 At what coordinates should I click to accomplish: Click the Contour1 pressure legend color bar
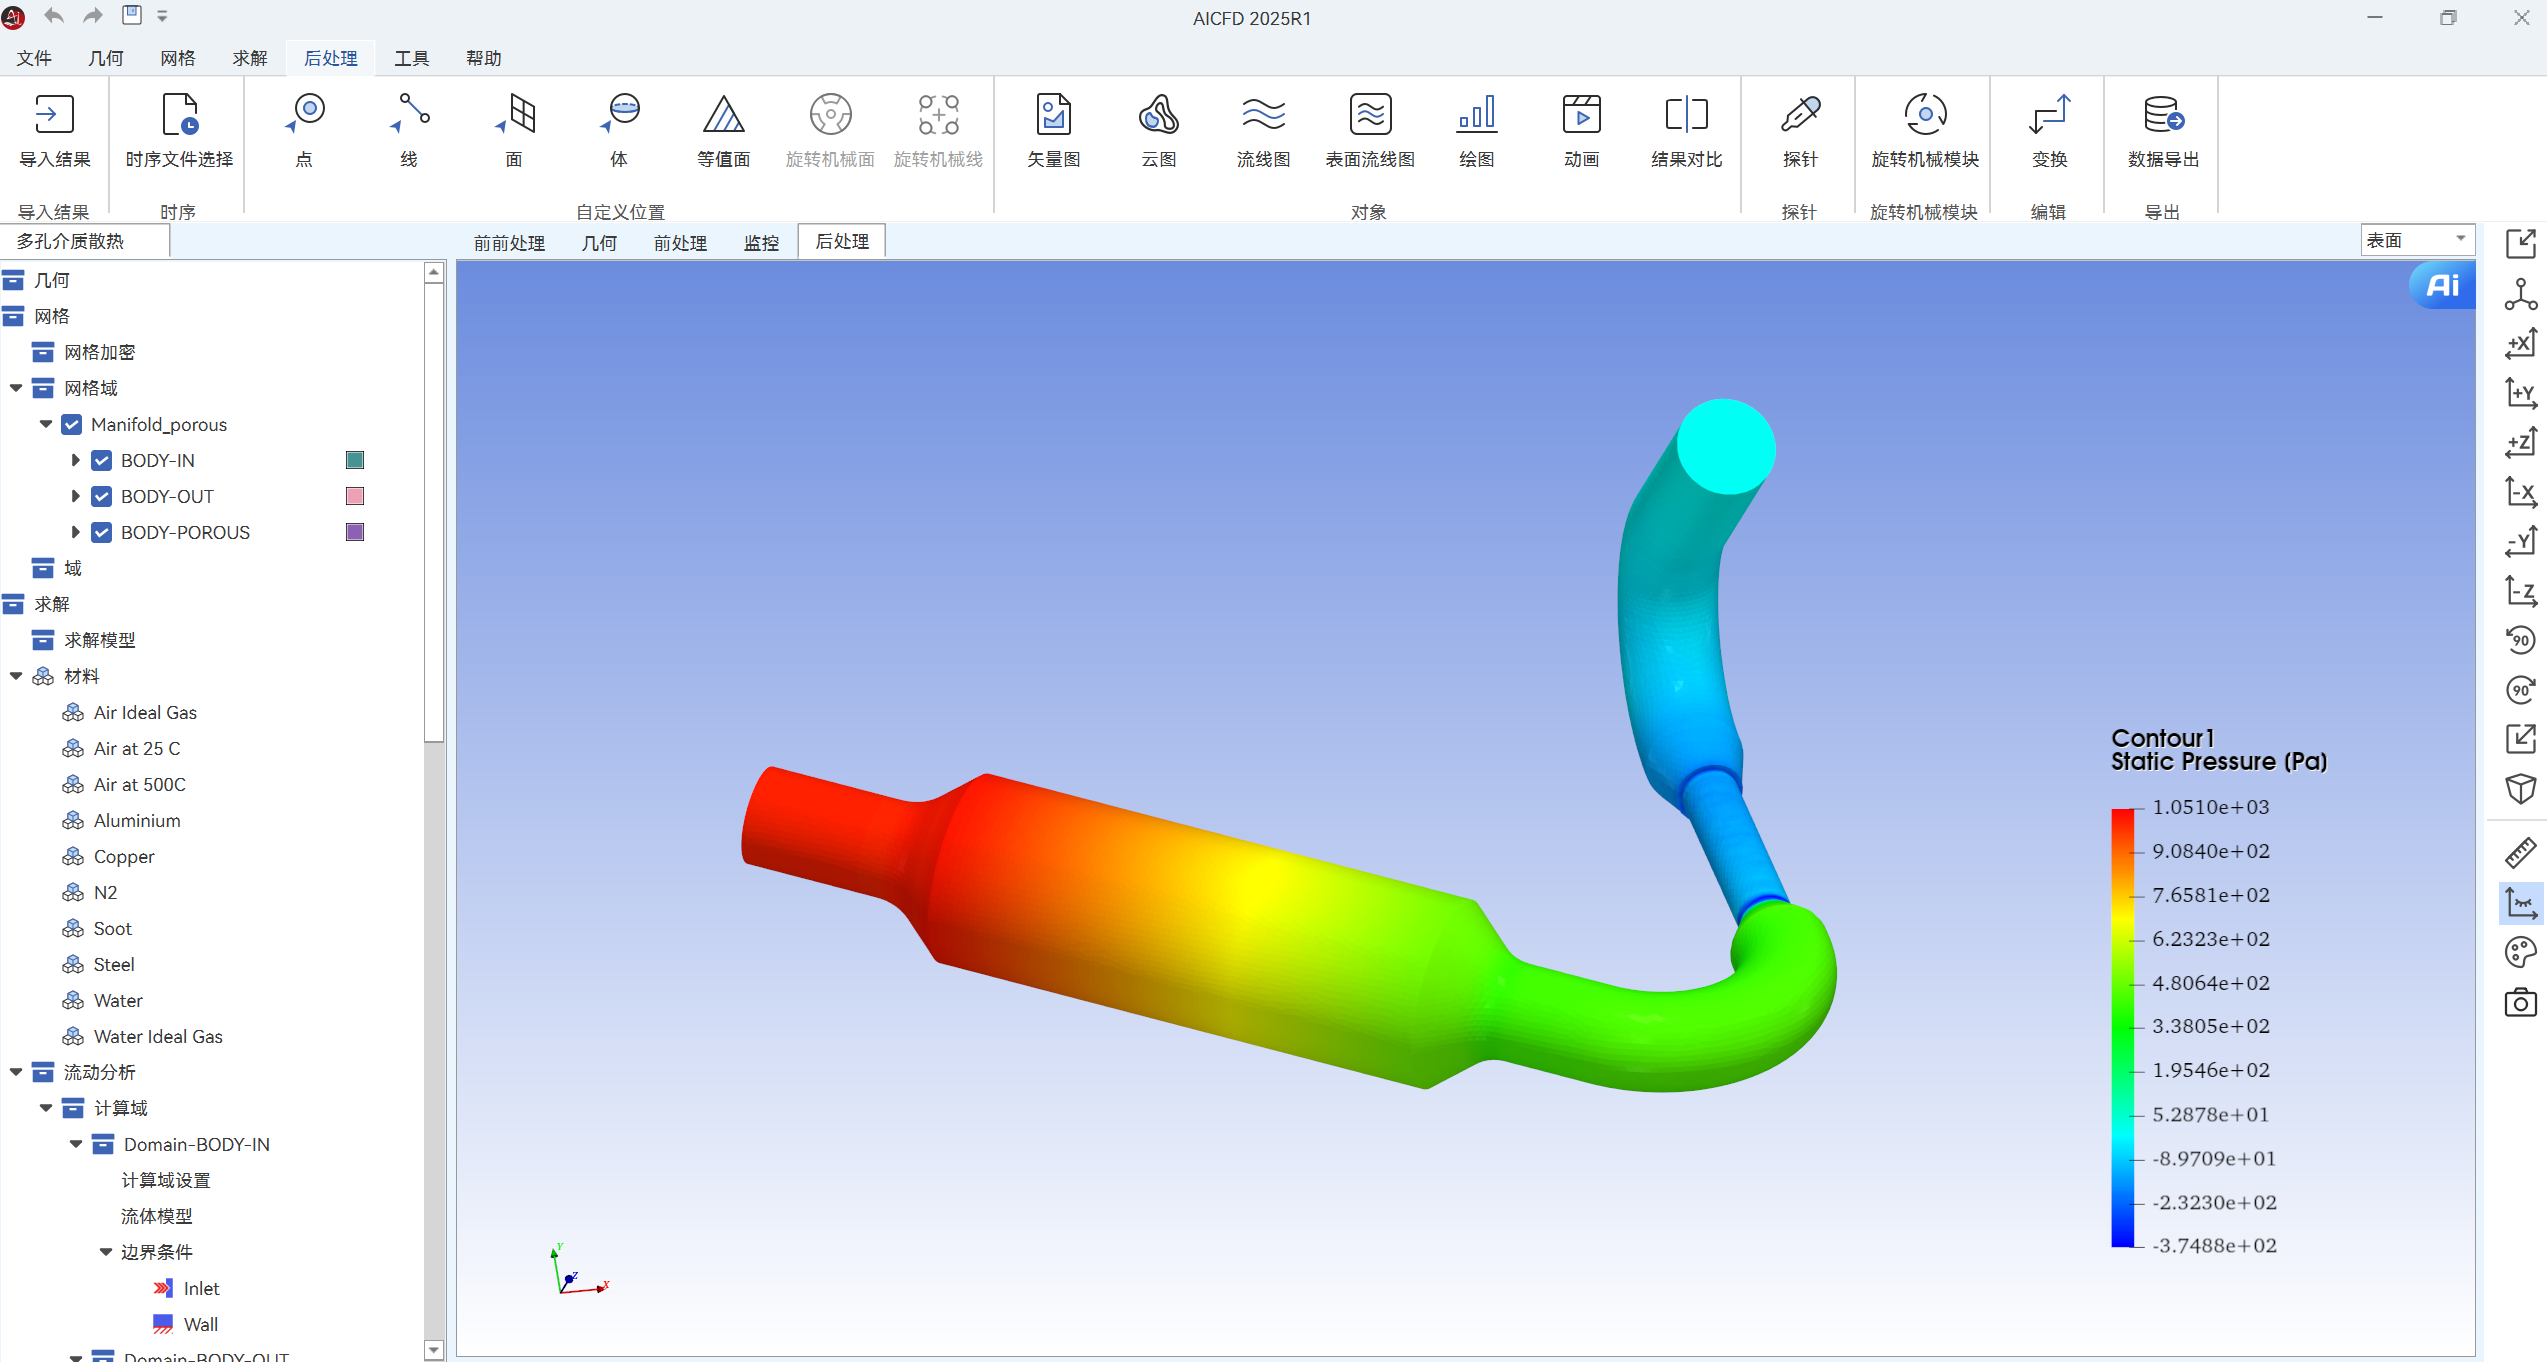(2122, 1026)
